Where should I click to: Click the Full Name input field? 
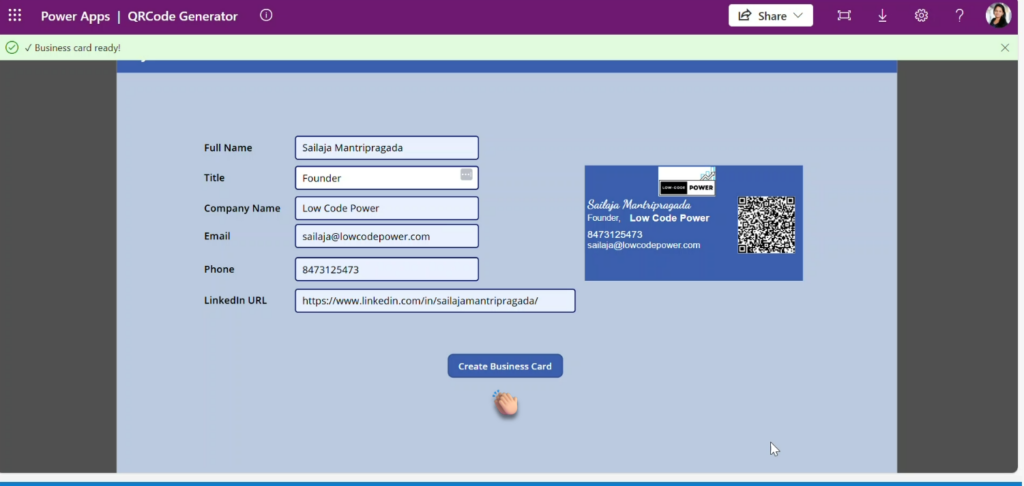[x=387, y=148]
